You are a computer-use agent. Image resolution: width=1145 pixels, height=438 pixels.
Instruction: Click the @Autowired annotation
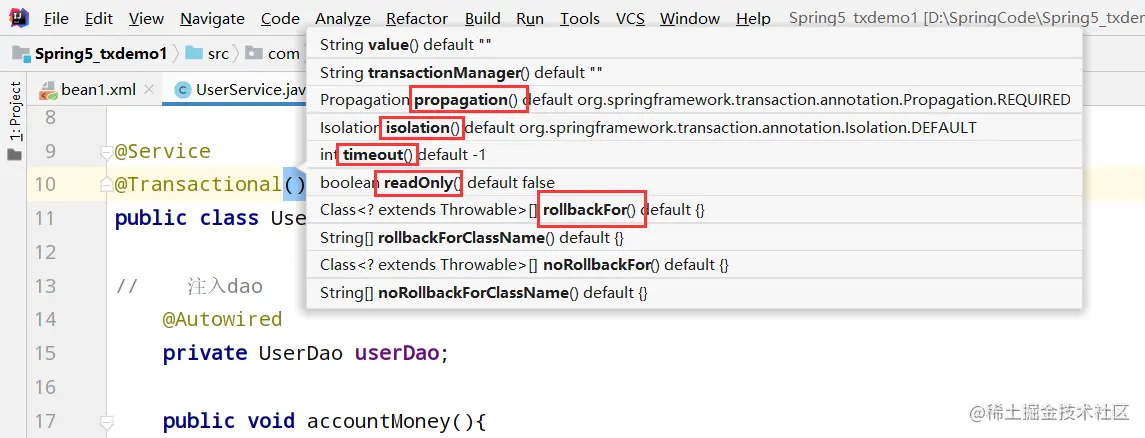coord(222,320)
